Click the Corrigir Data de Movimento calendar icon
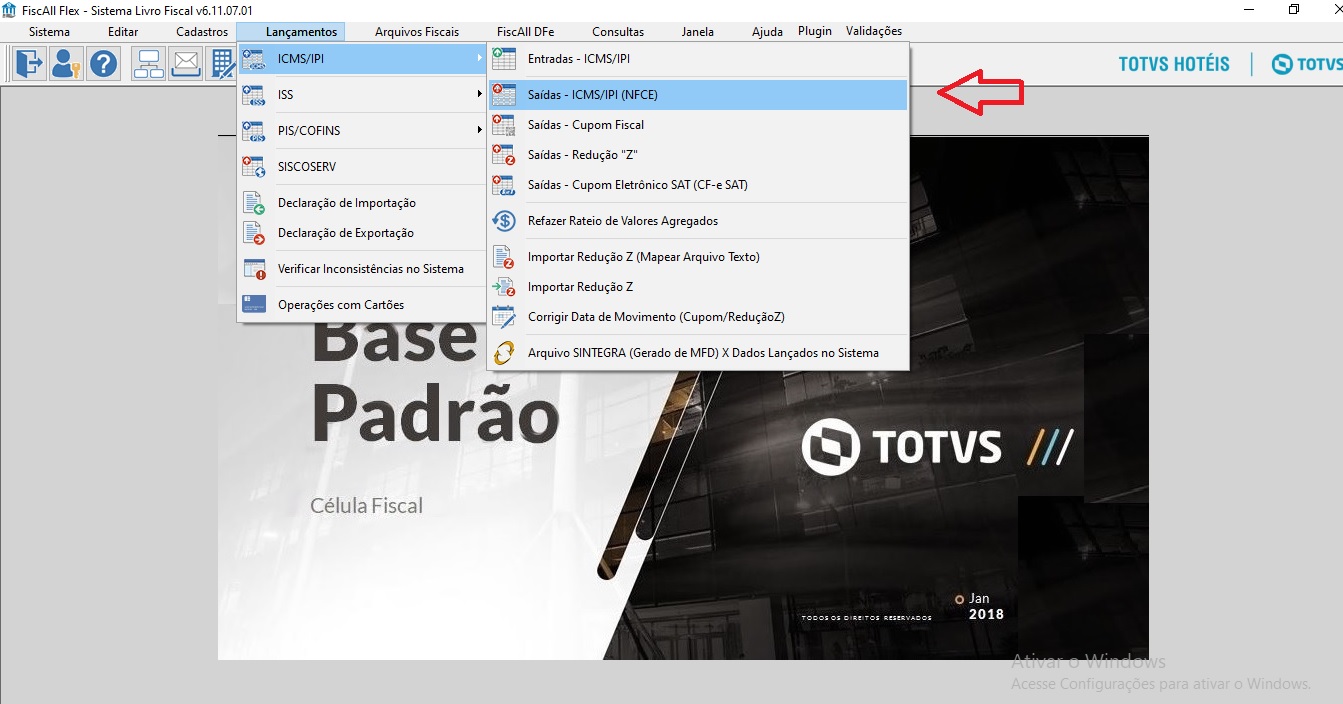Viewport: 1343px width, 704px height. coord(504,317)
